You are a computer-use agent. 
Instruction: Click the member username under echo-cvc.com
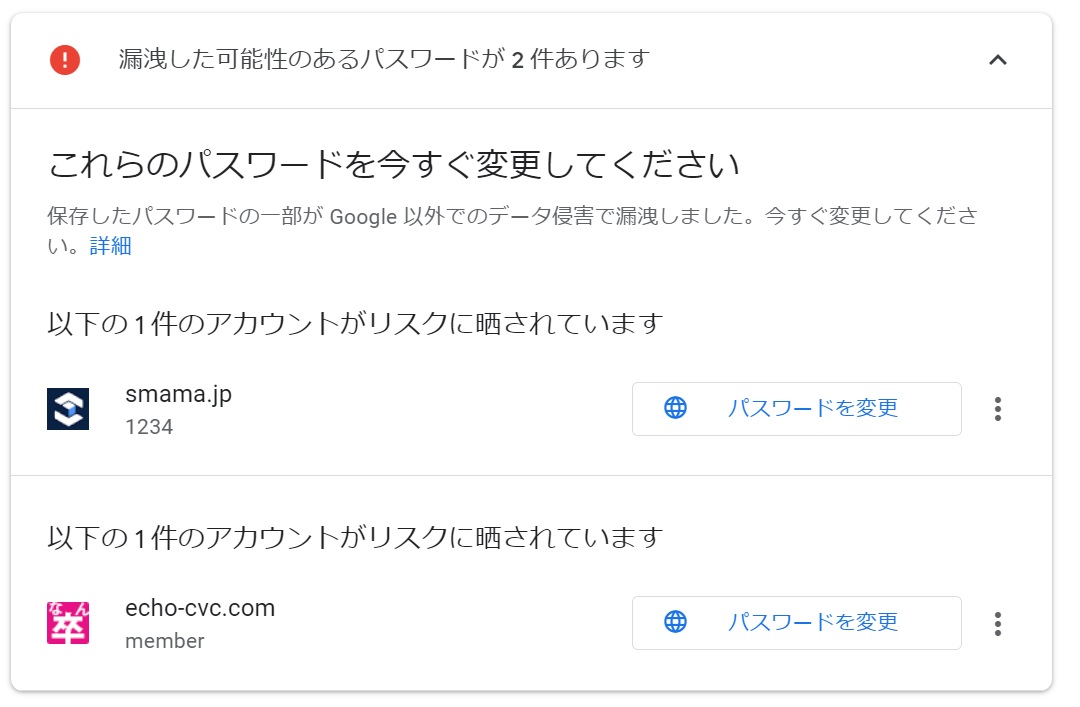165,642
